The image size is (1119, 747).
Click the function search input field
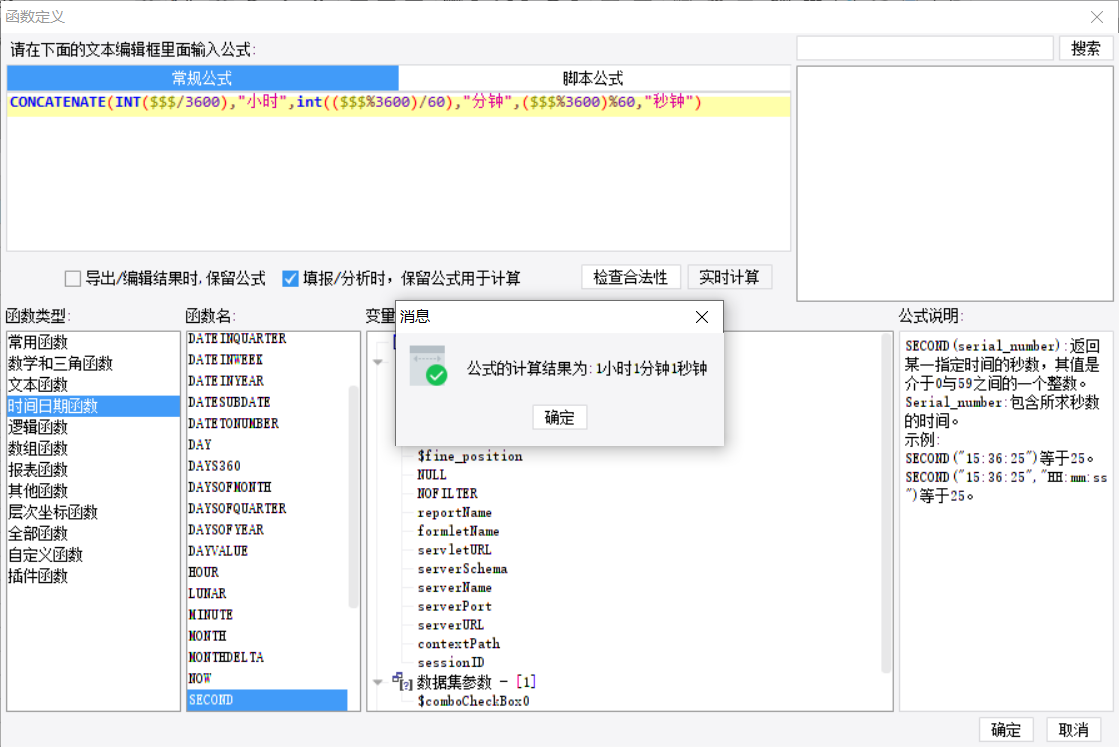[x=925, y=49]
